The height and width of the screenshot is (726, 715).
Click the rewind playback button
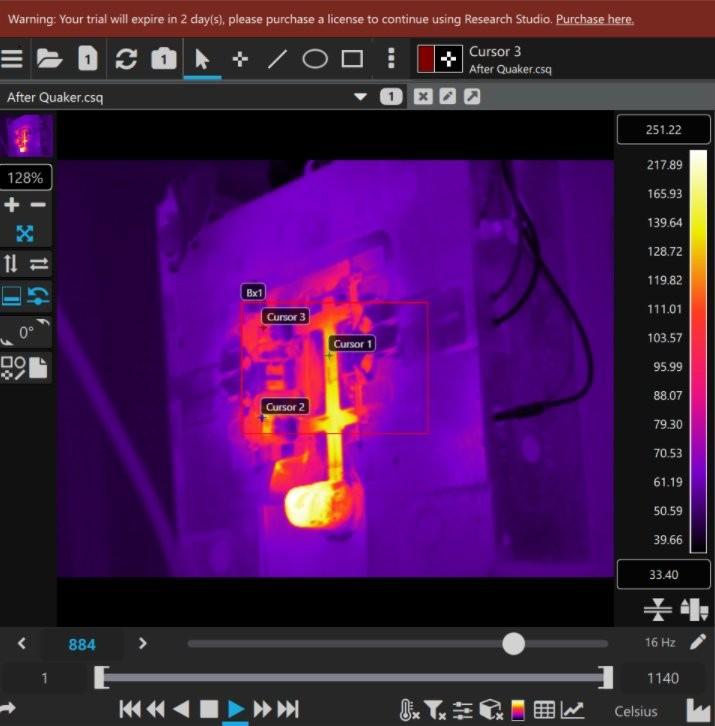(156, 709)
